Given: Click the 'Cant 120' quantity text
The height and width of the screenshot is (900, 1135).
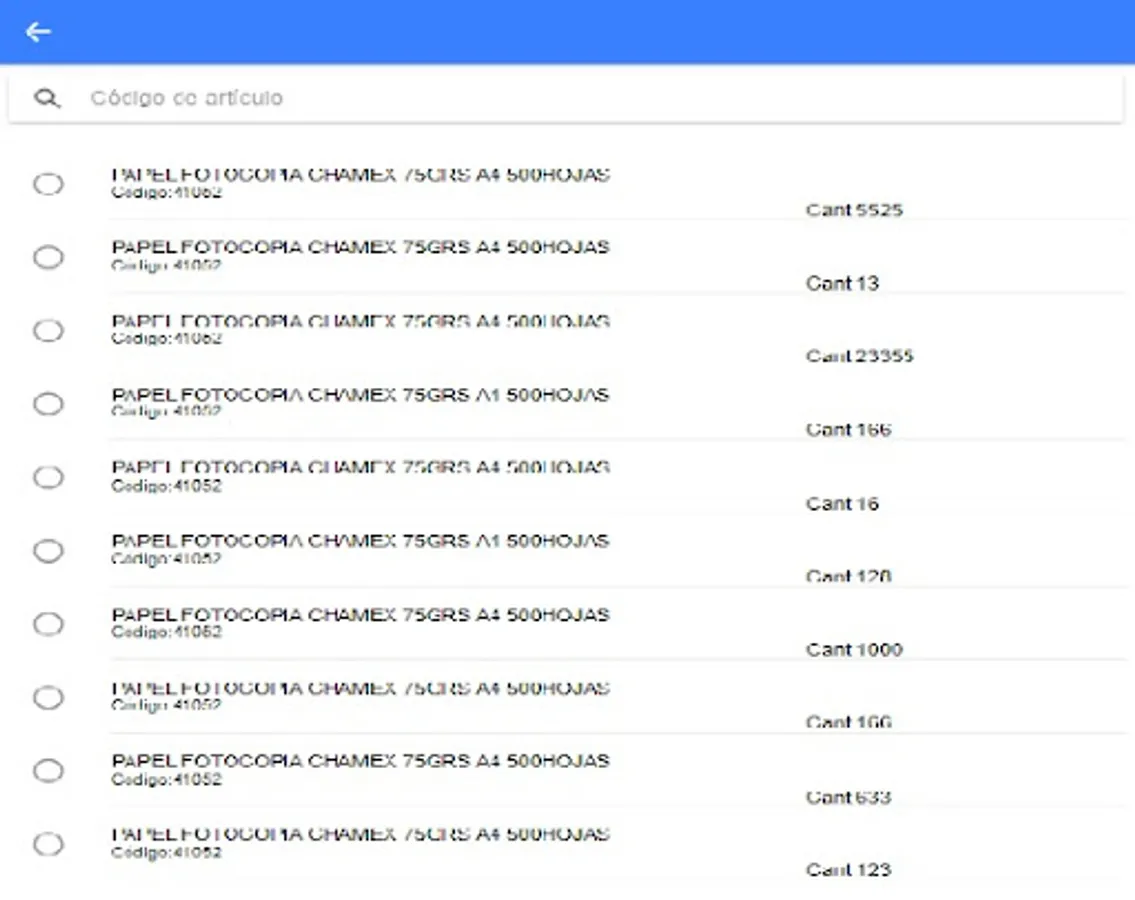Looking at the screenshot, I should pyautogui.click(x=848, y=576).
